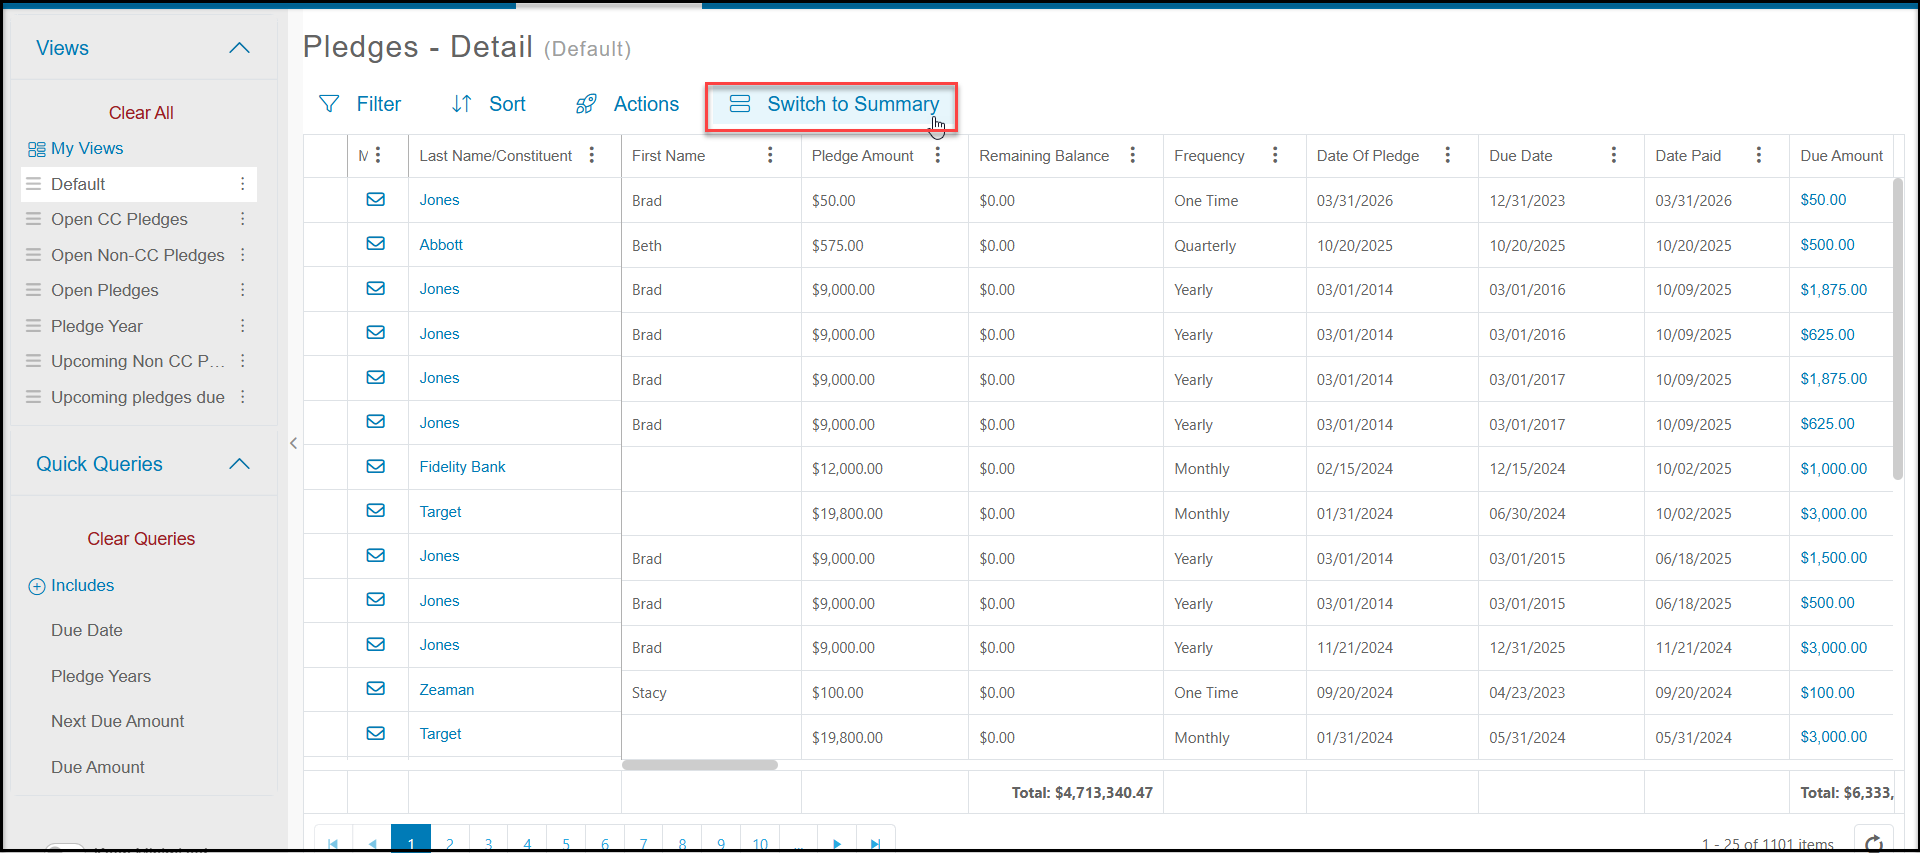Open Date Of Pledge column menu

[1448, 155]
